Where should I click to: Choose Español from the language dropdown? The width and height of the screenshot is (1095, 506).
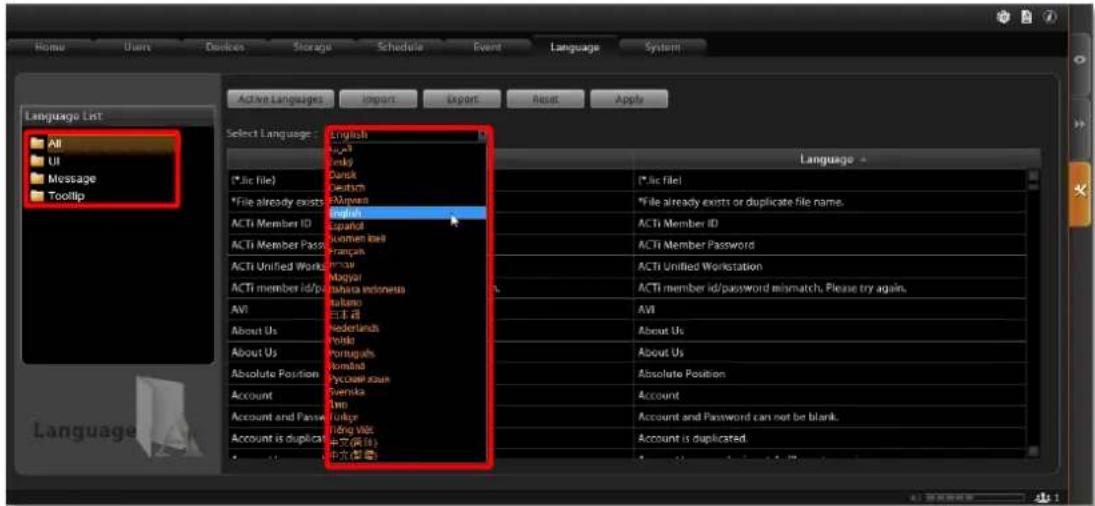coord(408,226)
